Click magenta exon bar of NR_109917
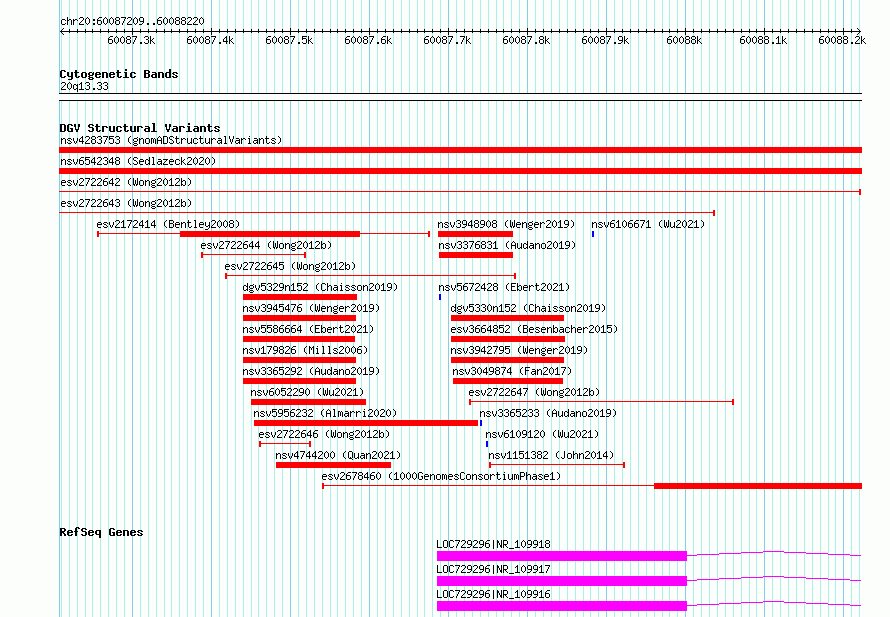This screenshot has height=617, width=890. pyautogui.click(x=562, y=581)
